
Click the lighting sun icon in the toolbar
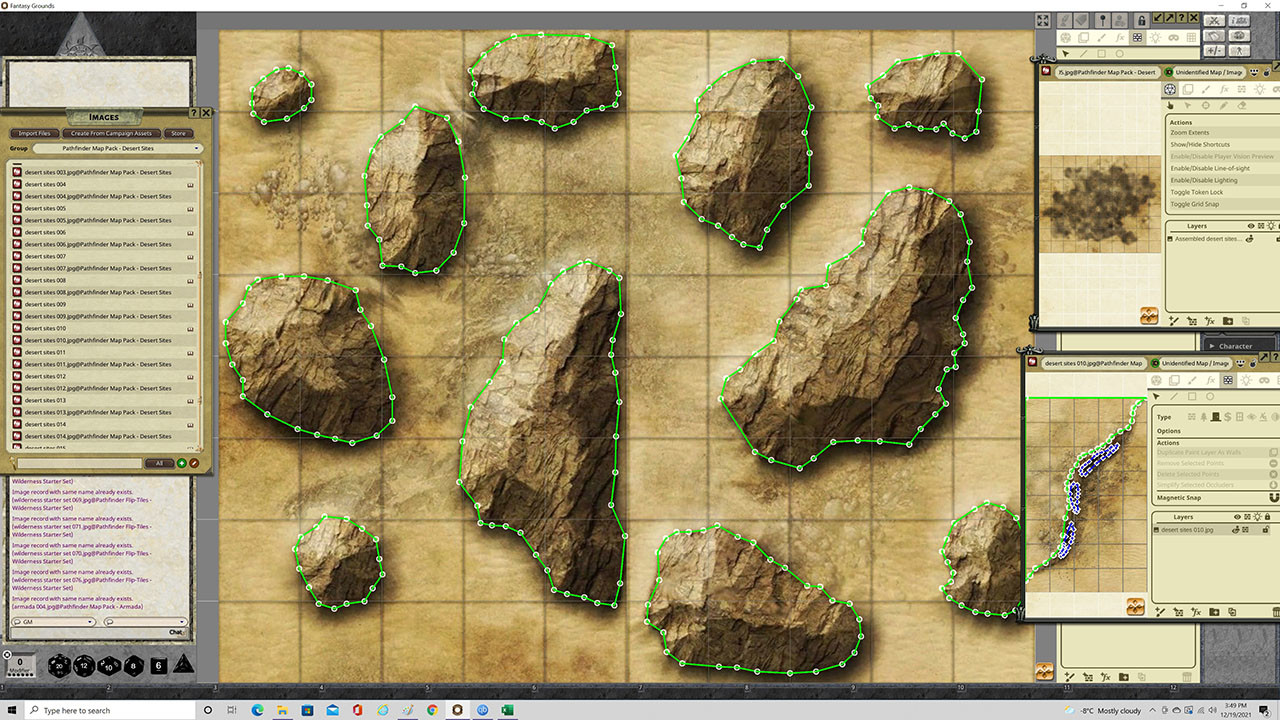click(1155, 38)
